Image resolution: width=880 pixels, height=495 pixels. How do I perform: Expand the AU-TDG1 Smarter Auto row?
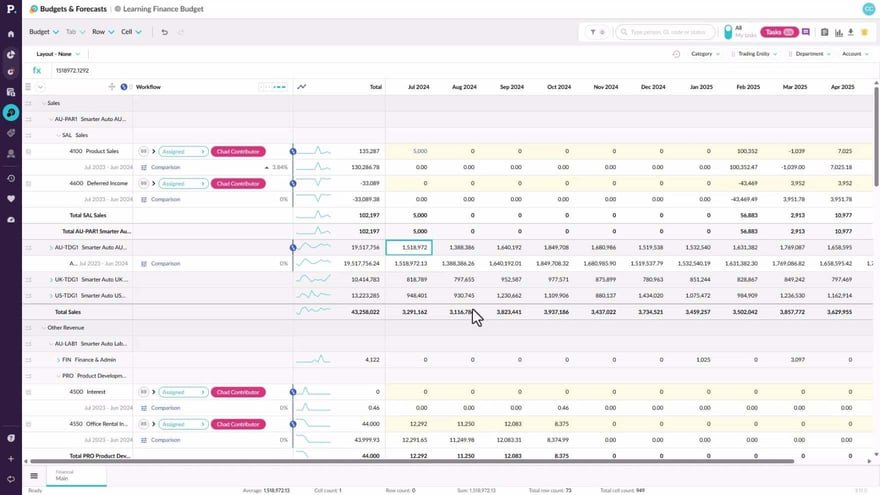coord(51,247)
